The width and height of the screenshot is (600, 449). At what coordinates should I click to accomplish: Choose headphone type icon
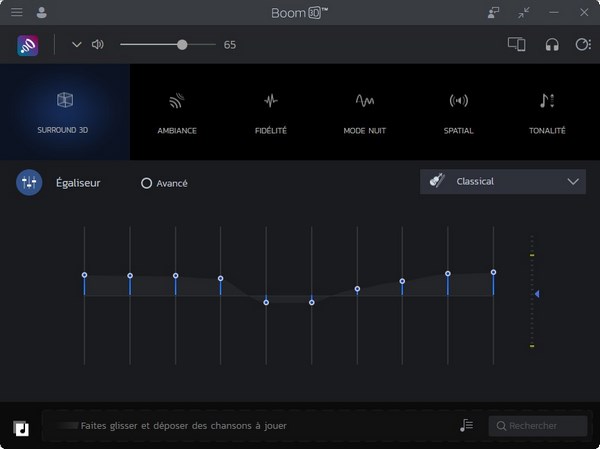tap(552, 45)
